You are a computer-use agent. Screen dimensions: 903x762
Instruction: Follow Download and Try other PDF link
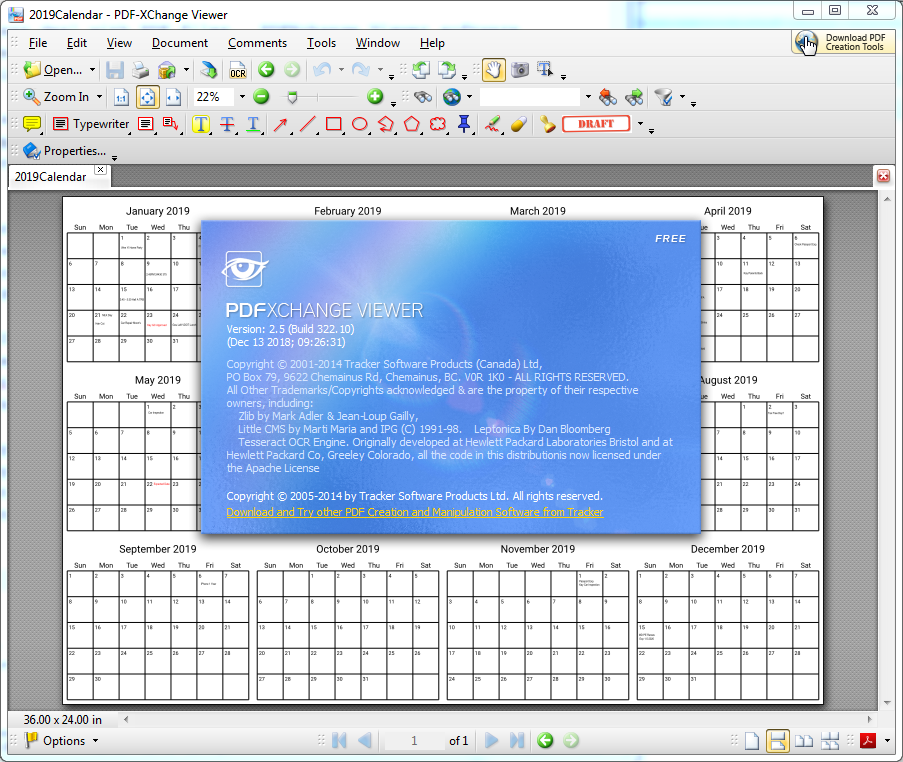pos(415,512)
